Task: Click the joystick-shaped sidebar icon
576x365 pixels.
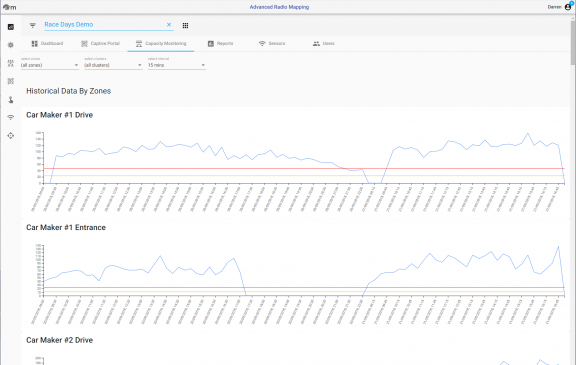Action: pos(11,100)
